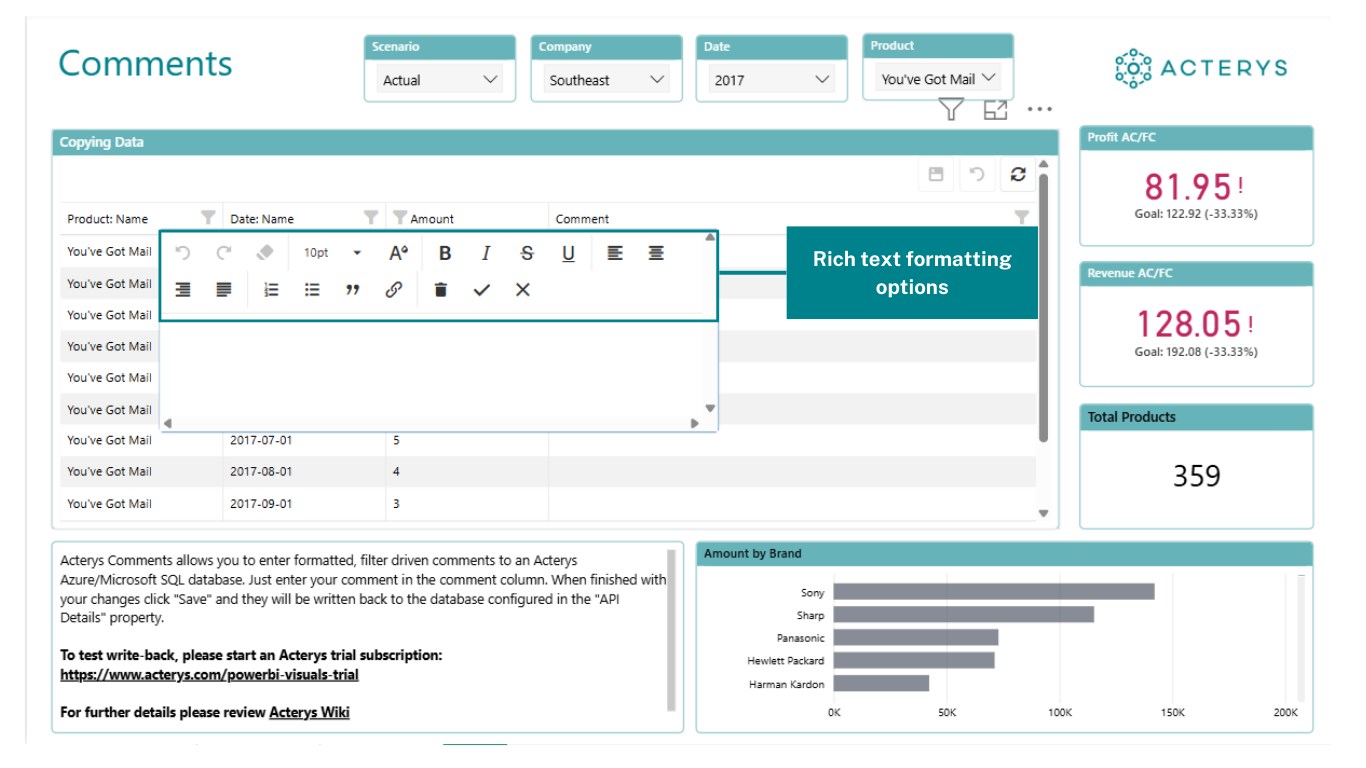Open the Acterys trial subscription link
Viewport: 1366px width, 768px height.
[209, 675]
